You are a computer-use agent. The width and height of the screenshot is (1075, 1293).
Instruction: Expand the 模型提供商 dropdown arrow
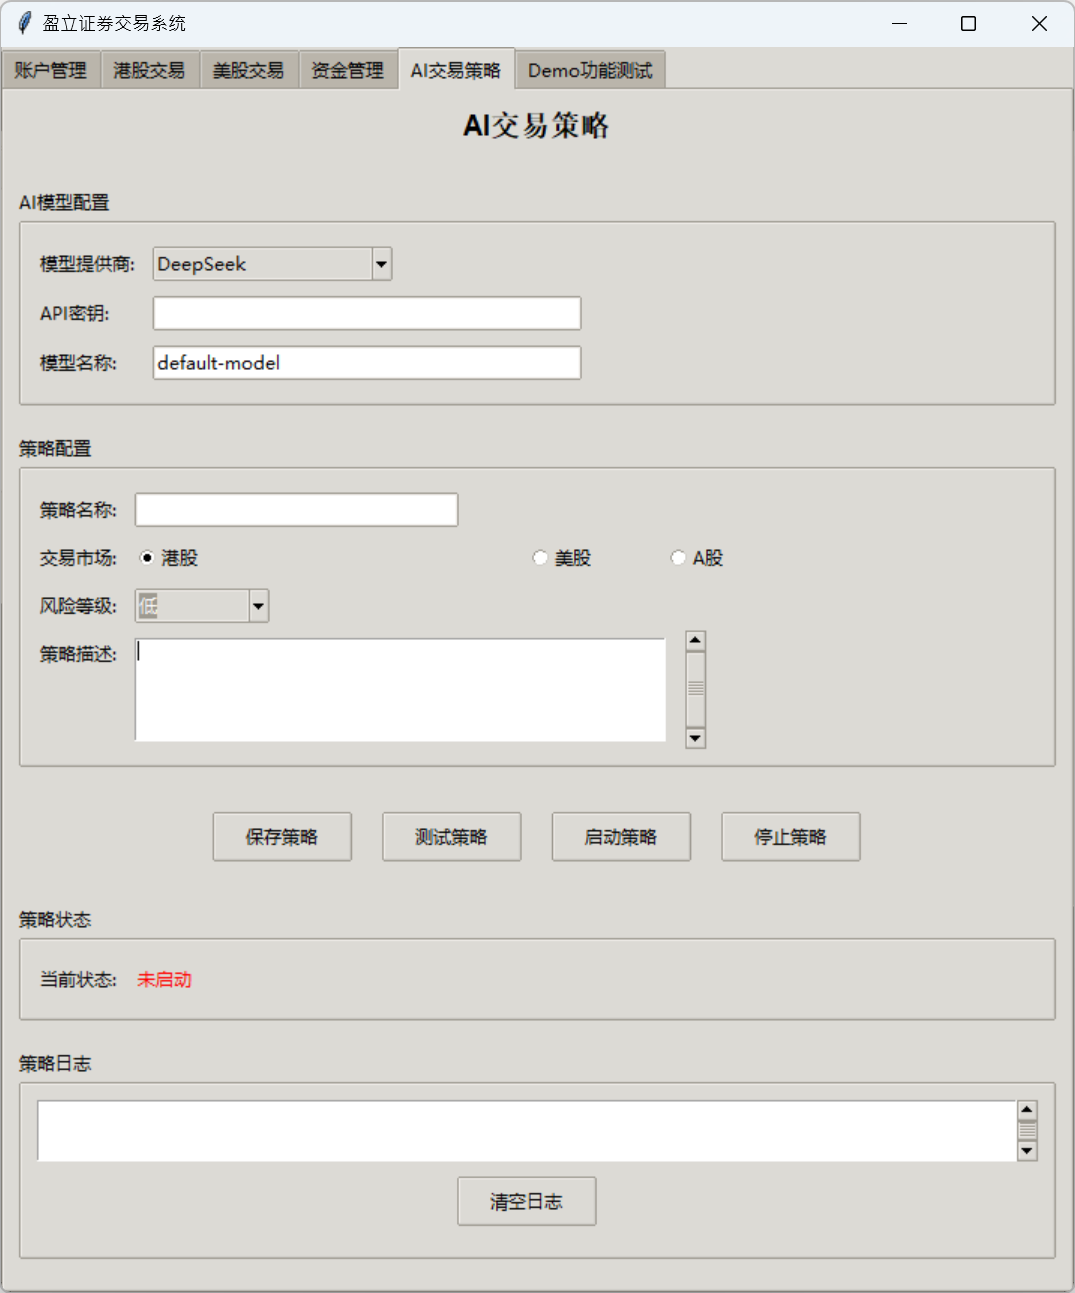(381, 264)
